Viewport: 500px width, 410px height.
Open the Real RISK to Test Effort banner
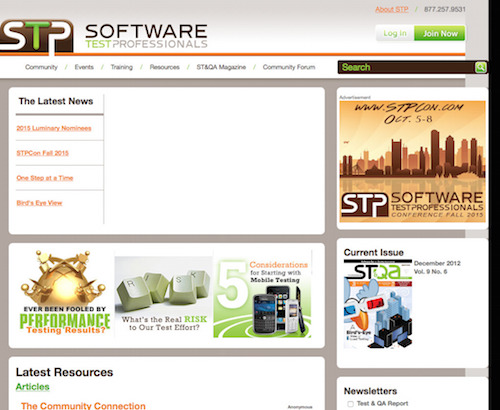click(x=164, y=297)
